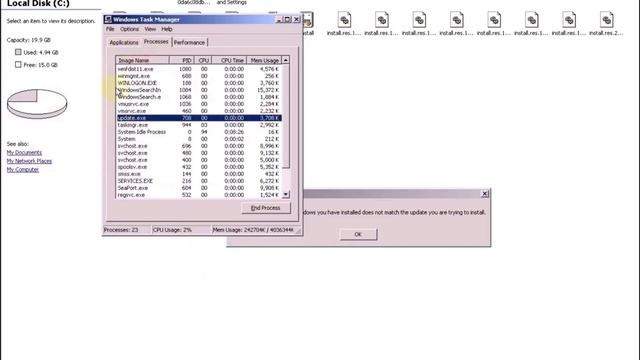
Task: Sort processes by the PID column header
Action: click(x=181, y=60)
